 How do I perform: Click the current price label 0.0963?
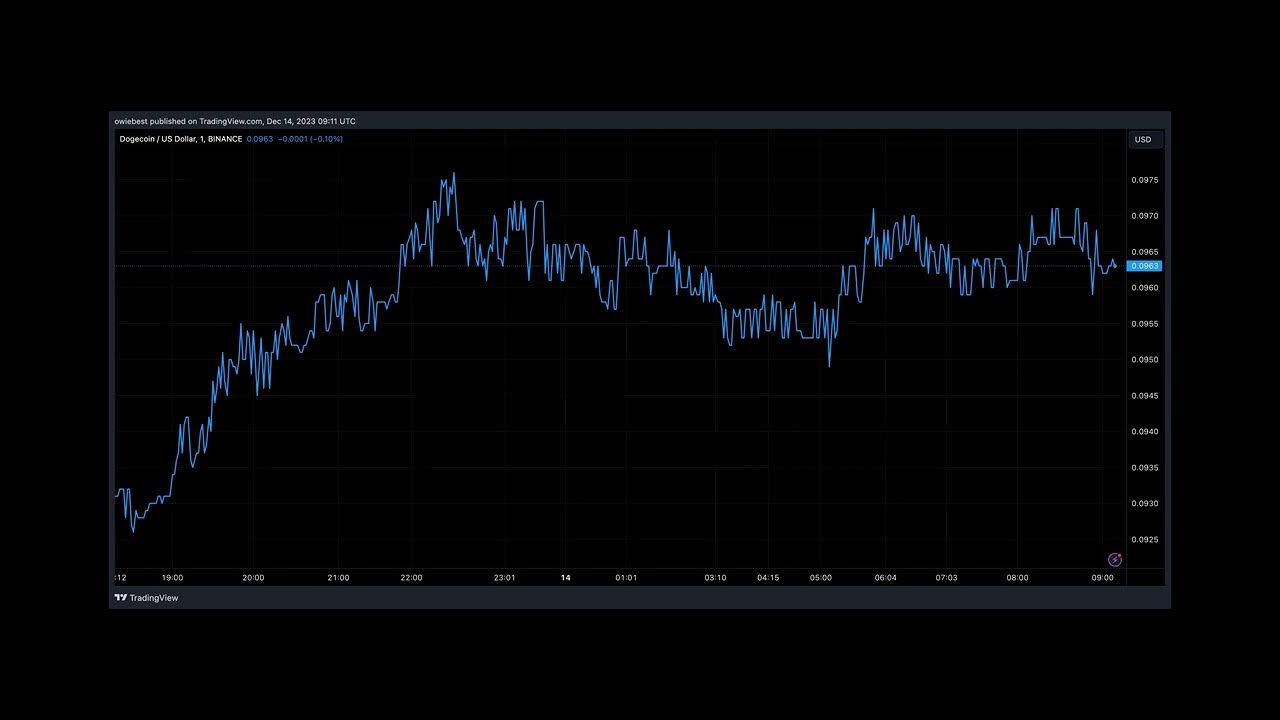click(1144, 266)
